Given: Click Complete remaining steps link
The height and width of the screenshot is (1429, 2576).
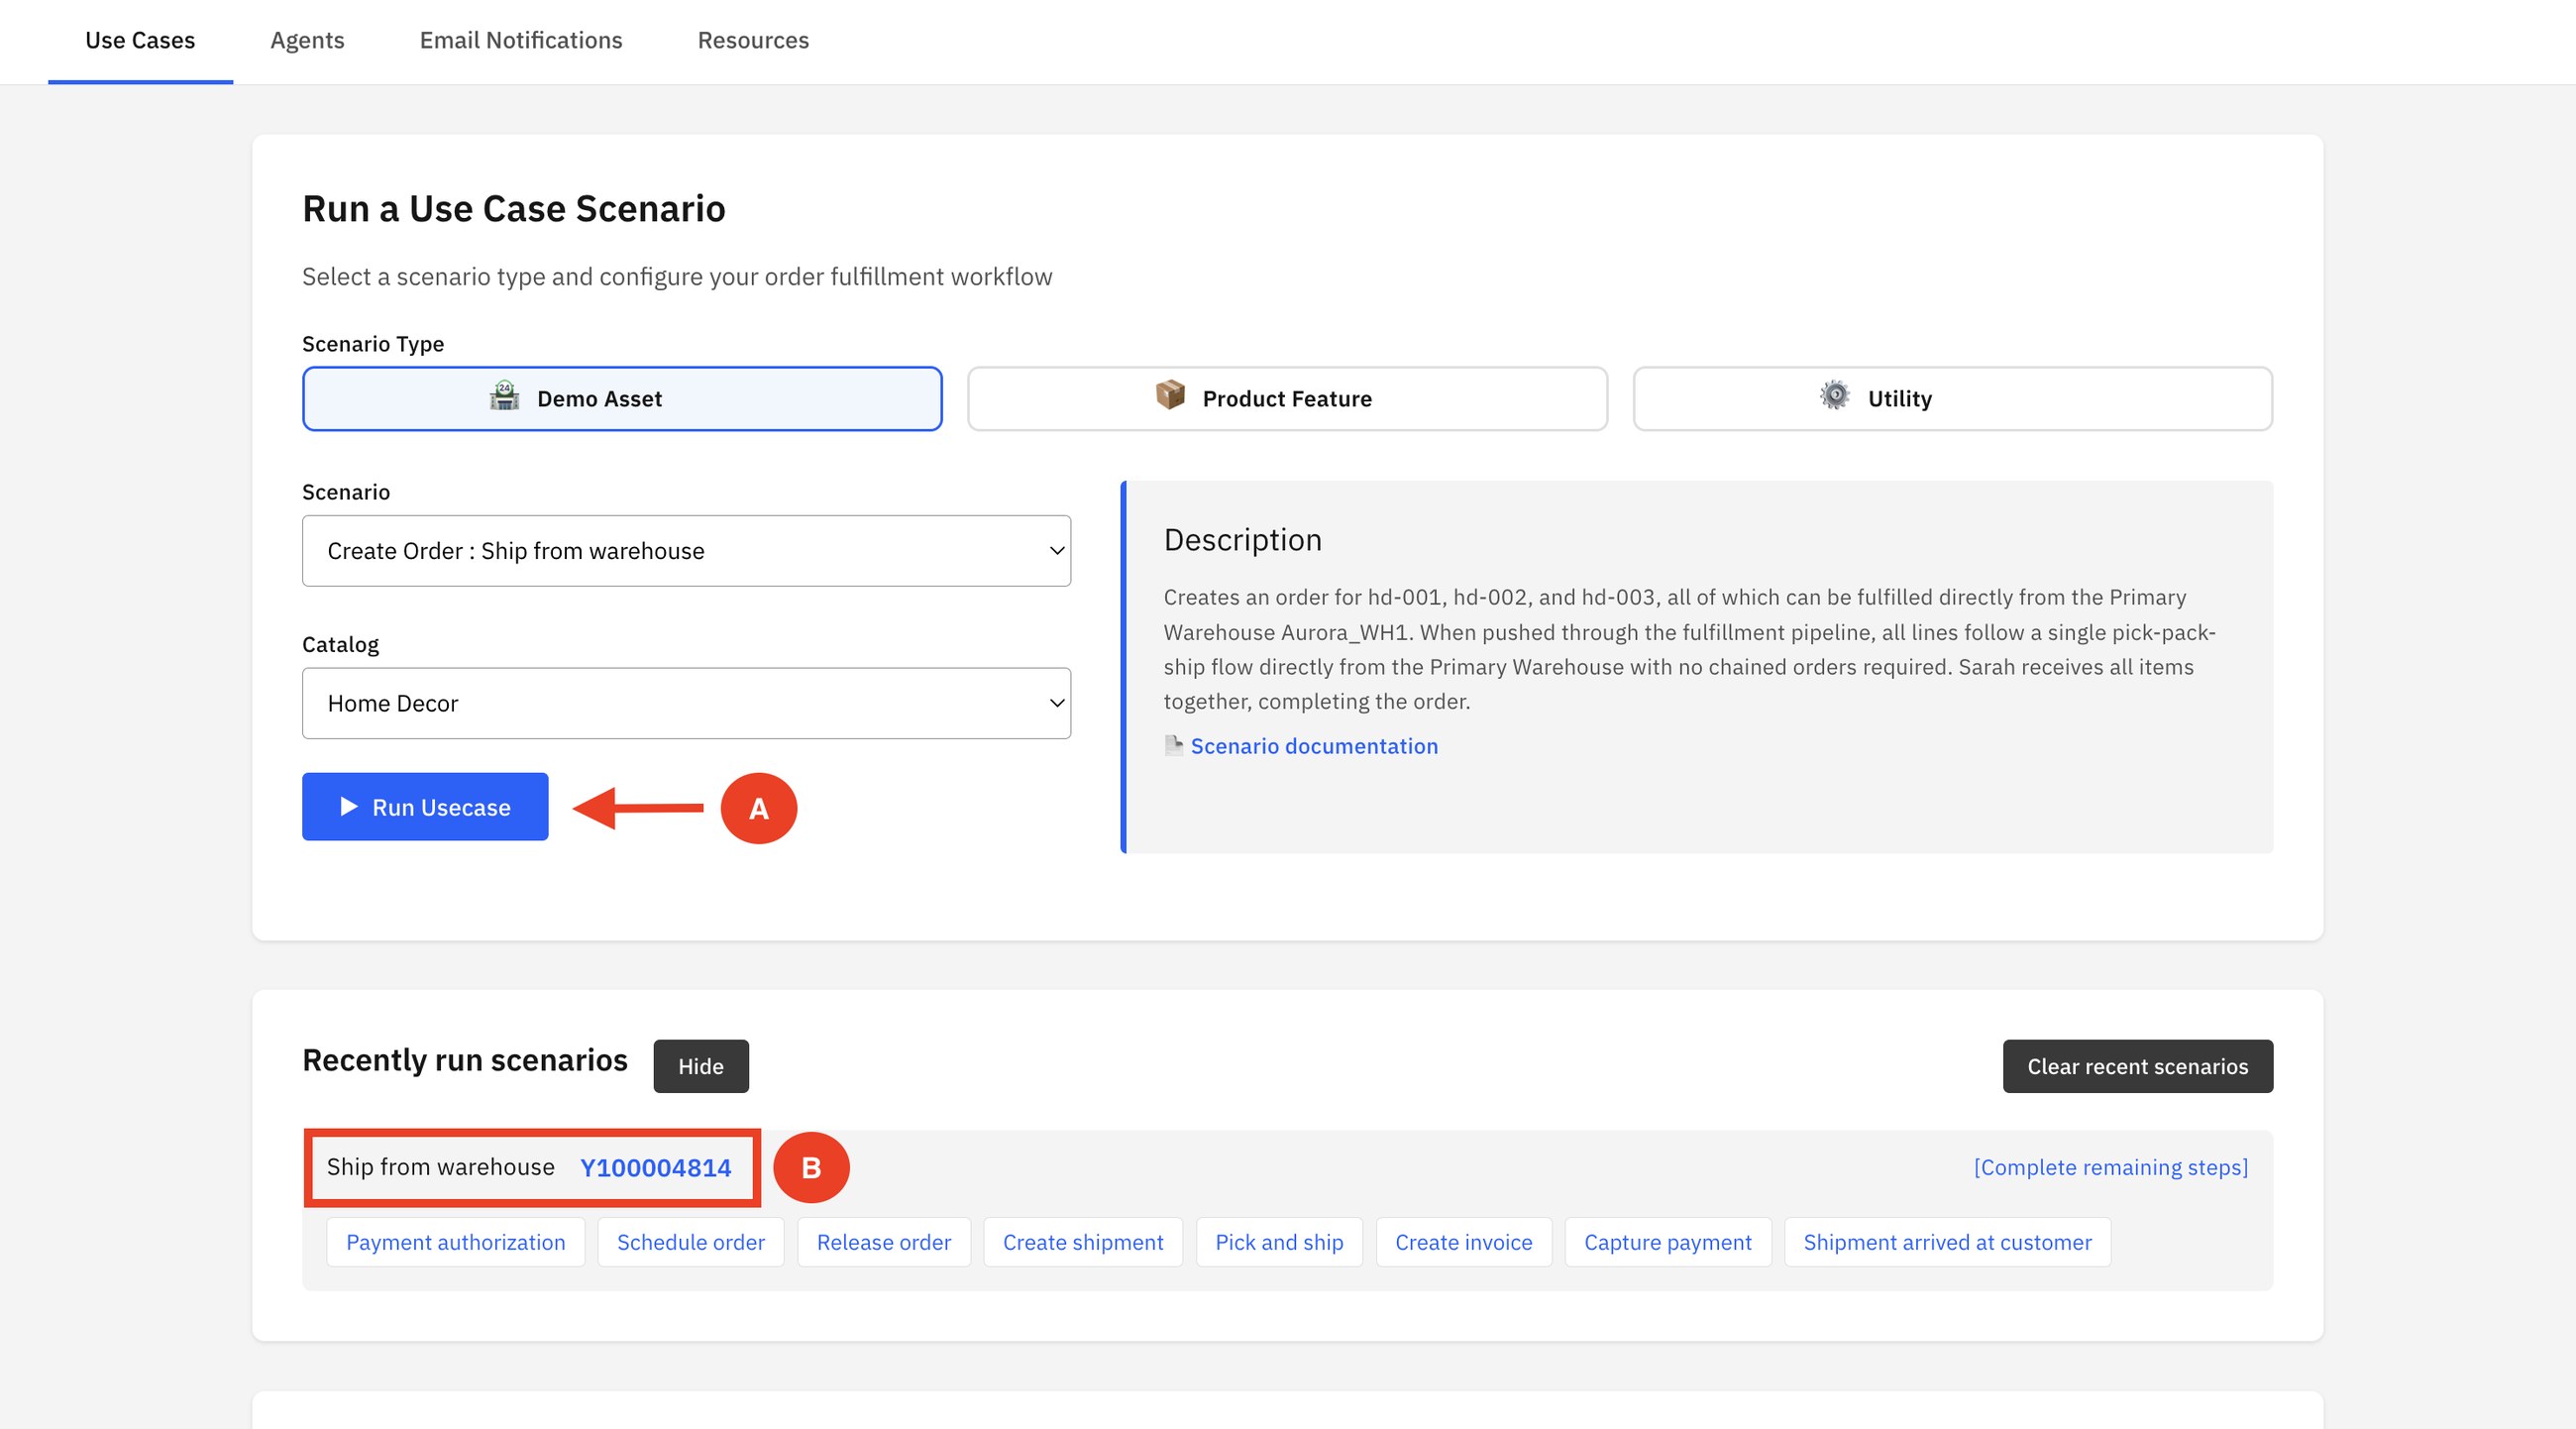Looking at the screenshot, I should [x=2110, y=1167].
